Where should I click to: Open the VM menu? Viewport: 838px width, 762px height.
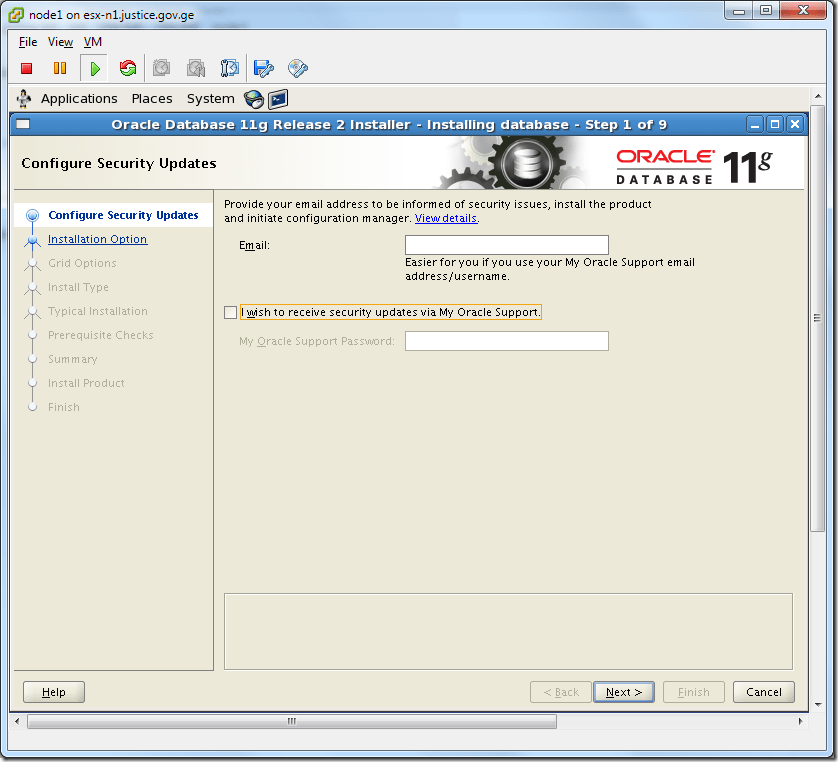tap(92, 42)
